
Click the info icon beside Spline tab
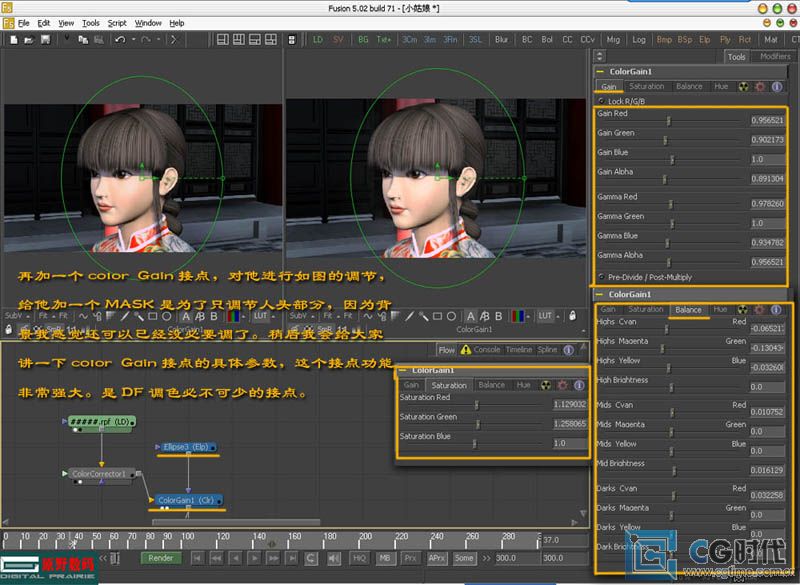568,350
